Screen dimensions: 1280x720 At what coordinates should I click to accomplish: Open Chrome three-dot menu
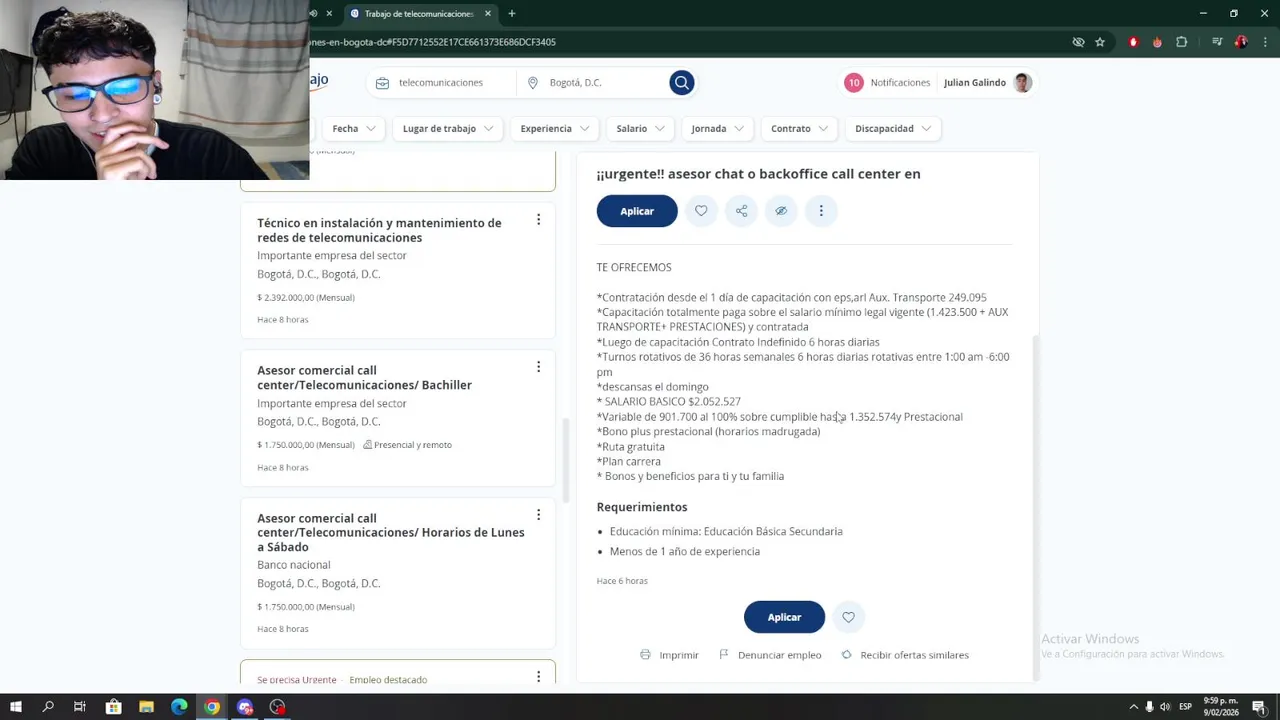click(1264, 42)
